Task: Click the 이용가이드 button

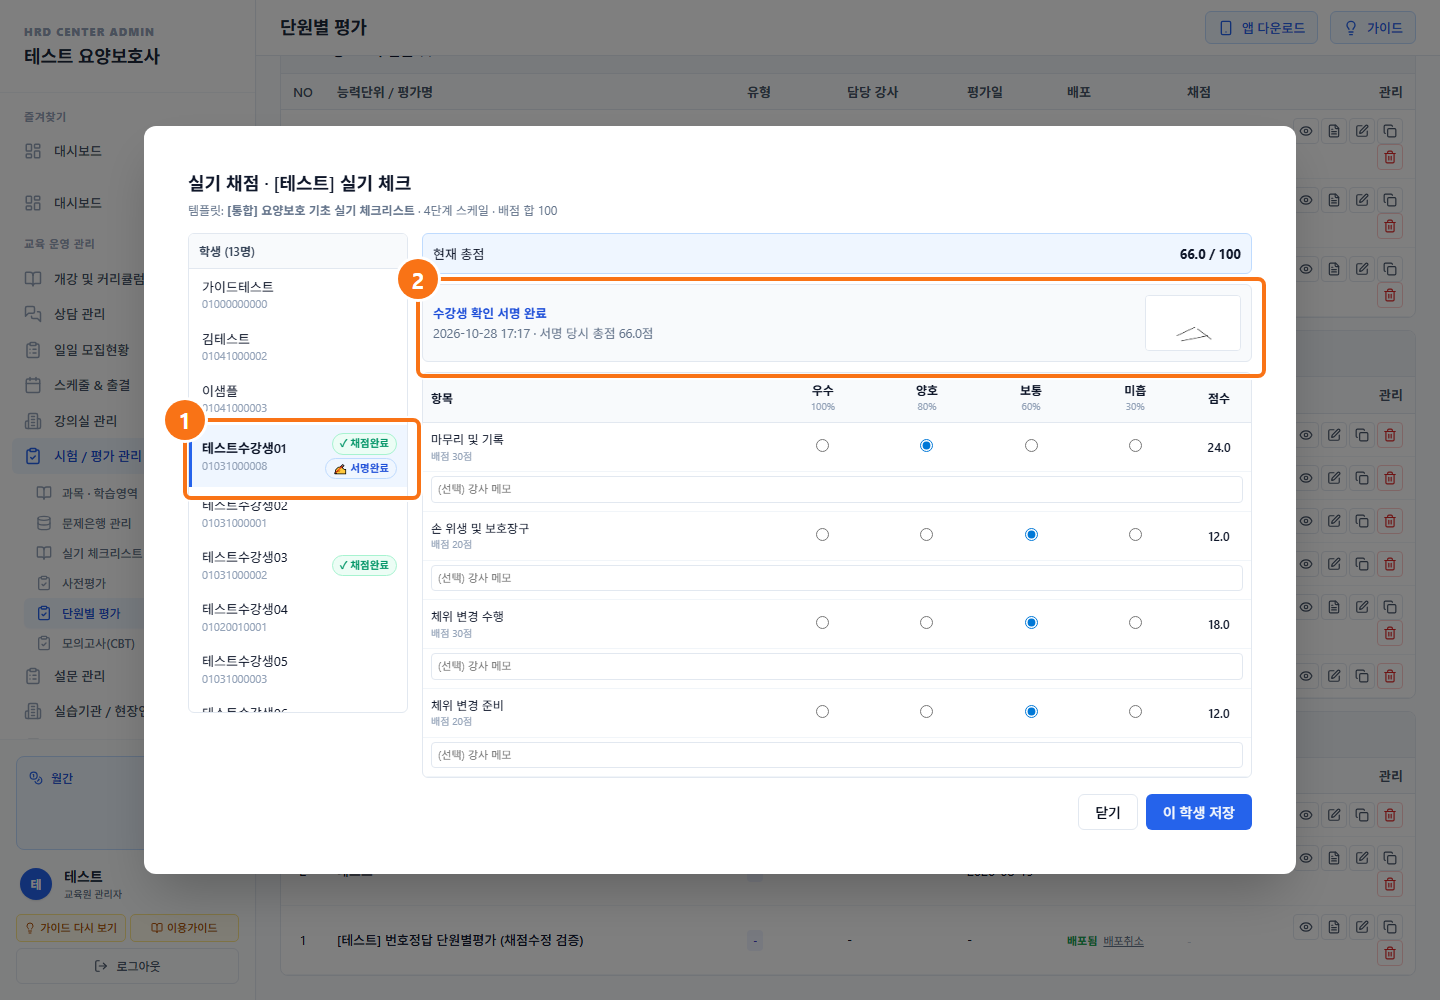Action: click(x=184, y=928)
